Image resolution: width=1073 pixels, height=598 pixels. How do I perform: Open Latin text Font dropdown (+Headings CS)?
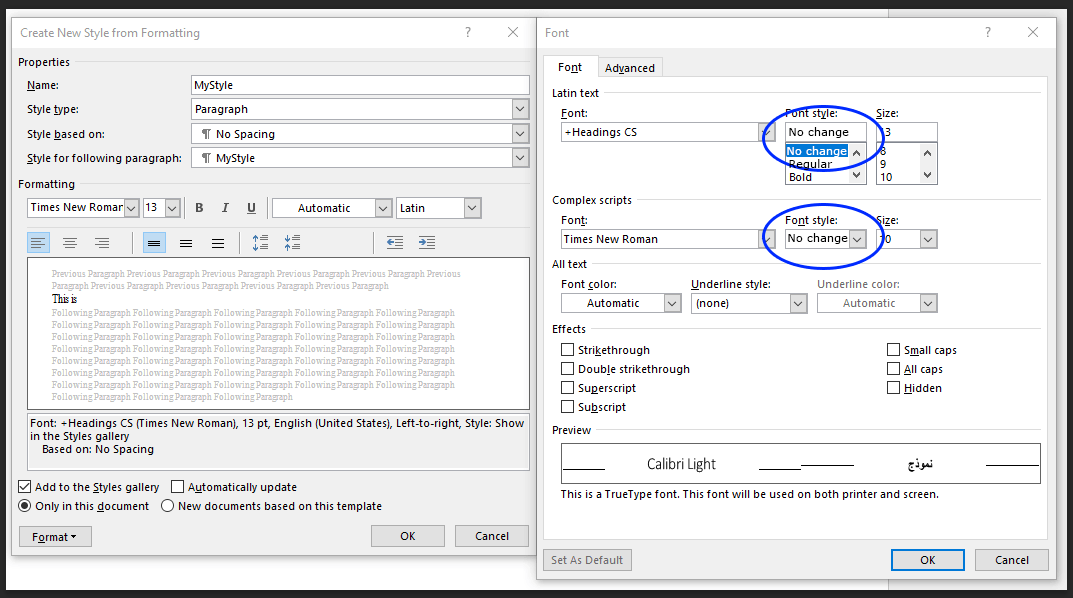pyautogui.click(x=766, y=132)
